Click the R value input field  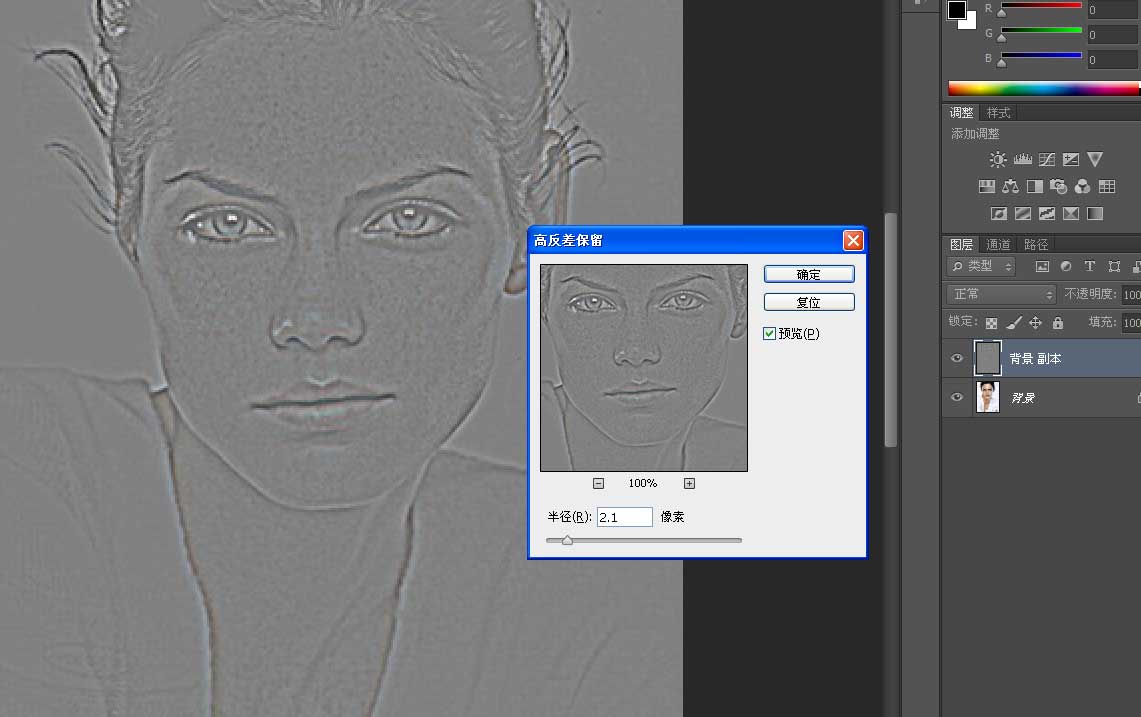(1113, 9)
